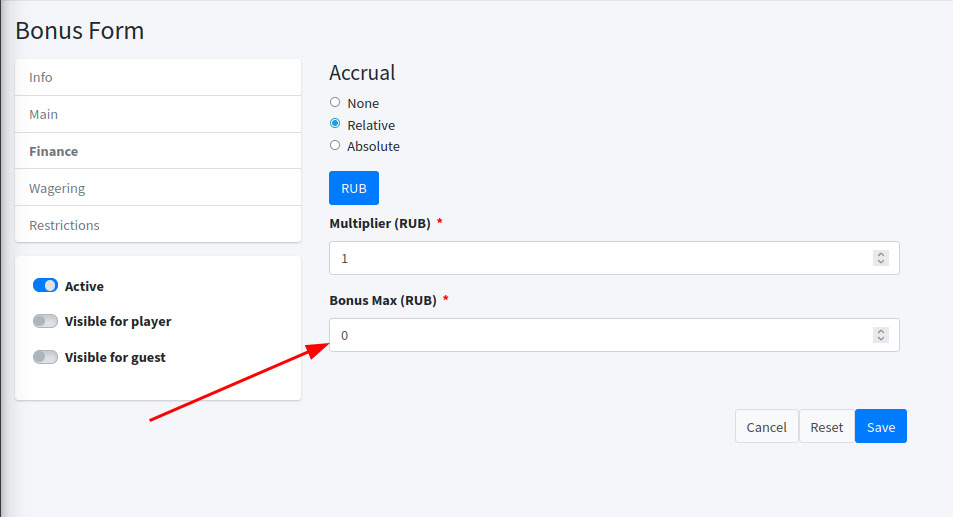Disable the Active toggle
This screenshot has height=517, width=953.
click(45, 286)
